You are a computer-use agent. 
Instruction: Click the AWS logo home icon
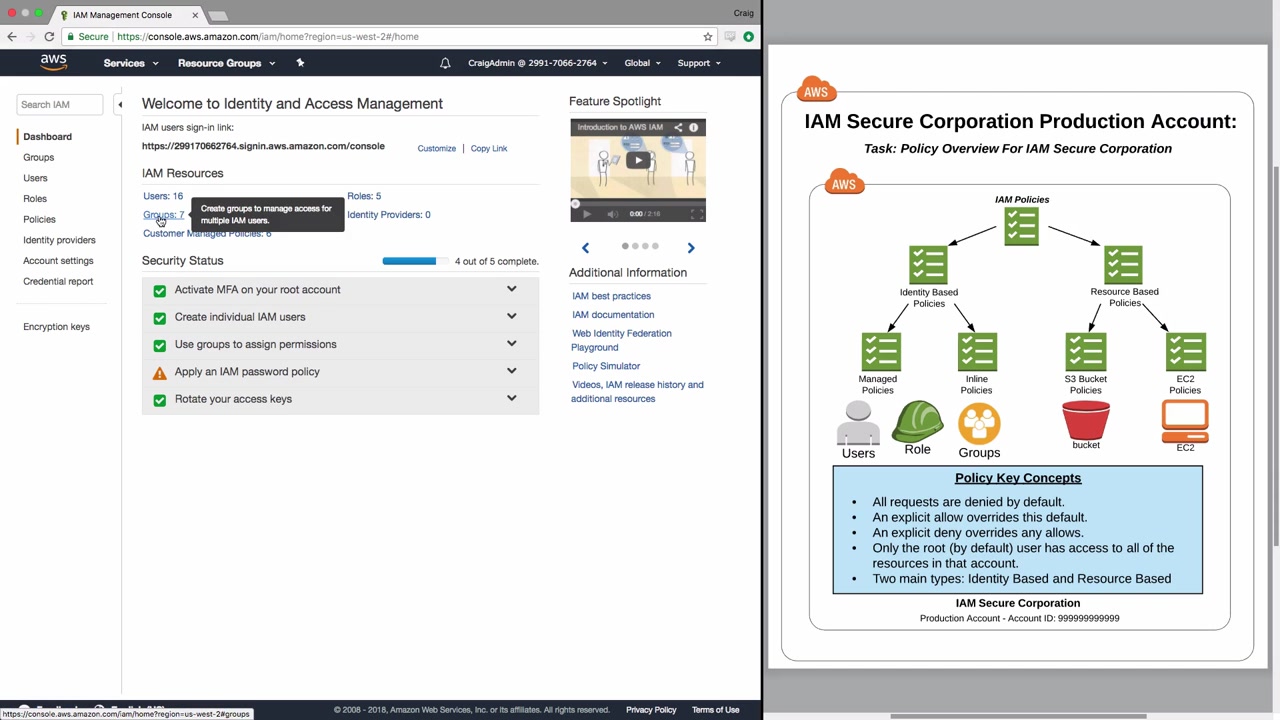point(54,62)
